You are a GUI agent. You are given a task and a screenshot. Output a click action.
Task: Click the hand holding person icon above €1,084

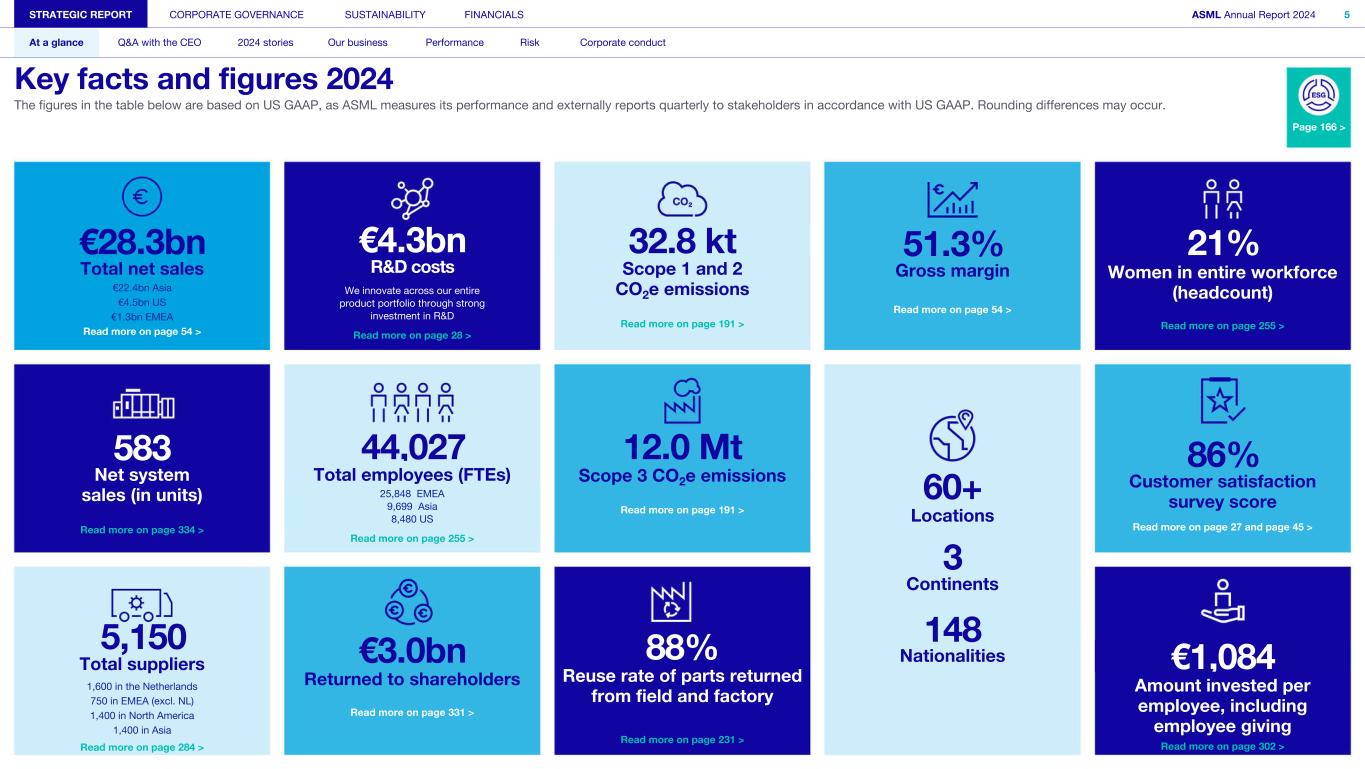pyautogui.click(x=1222, y=602)
